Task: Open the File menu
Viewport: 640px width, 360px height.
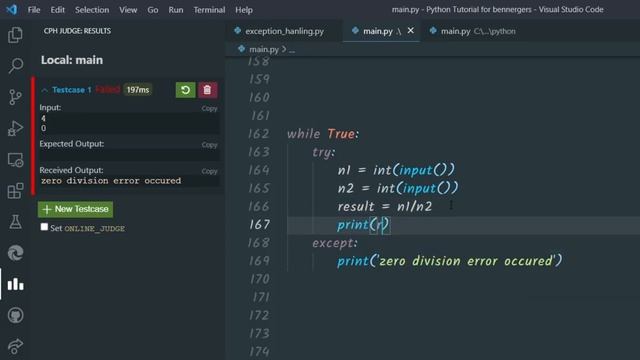Action: tap(34, 10)
